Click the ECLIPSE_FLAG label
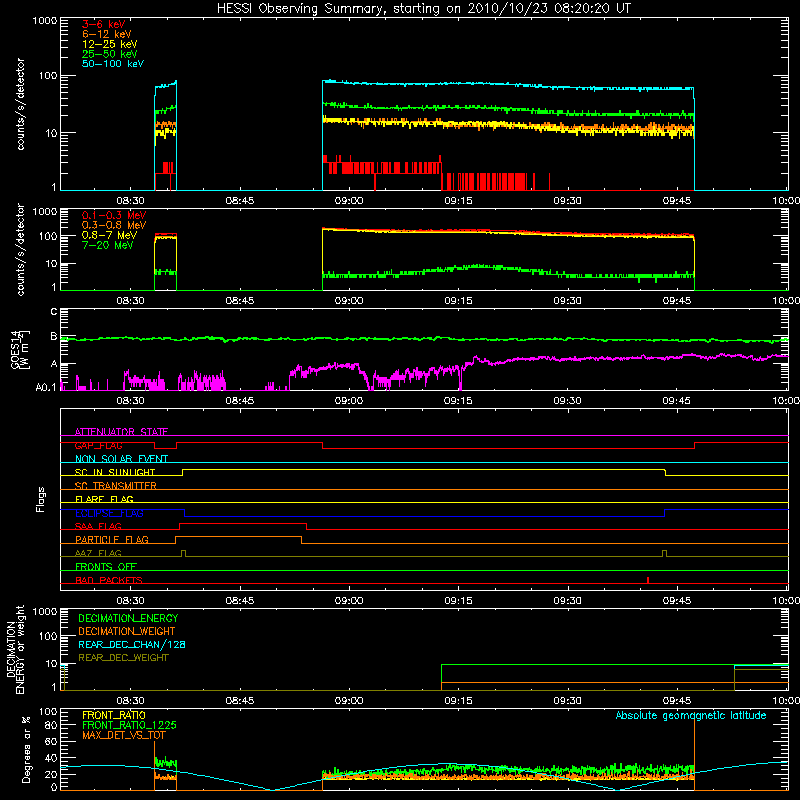800x800 pixels. pos(109,513)
